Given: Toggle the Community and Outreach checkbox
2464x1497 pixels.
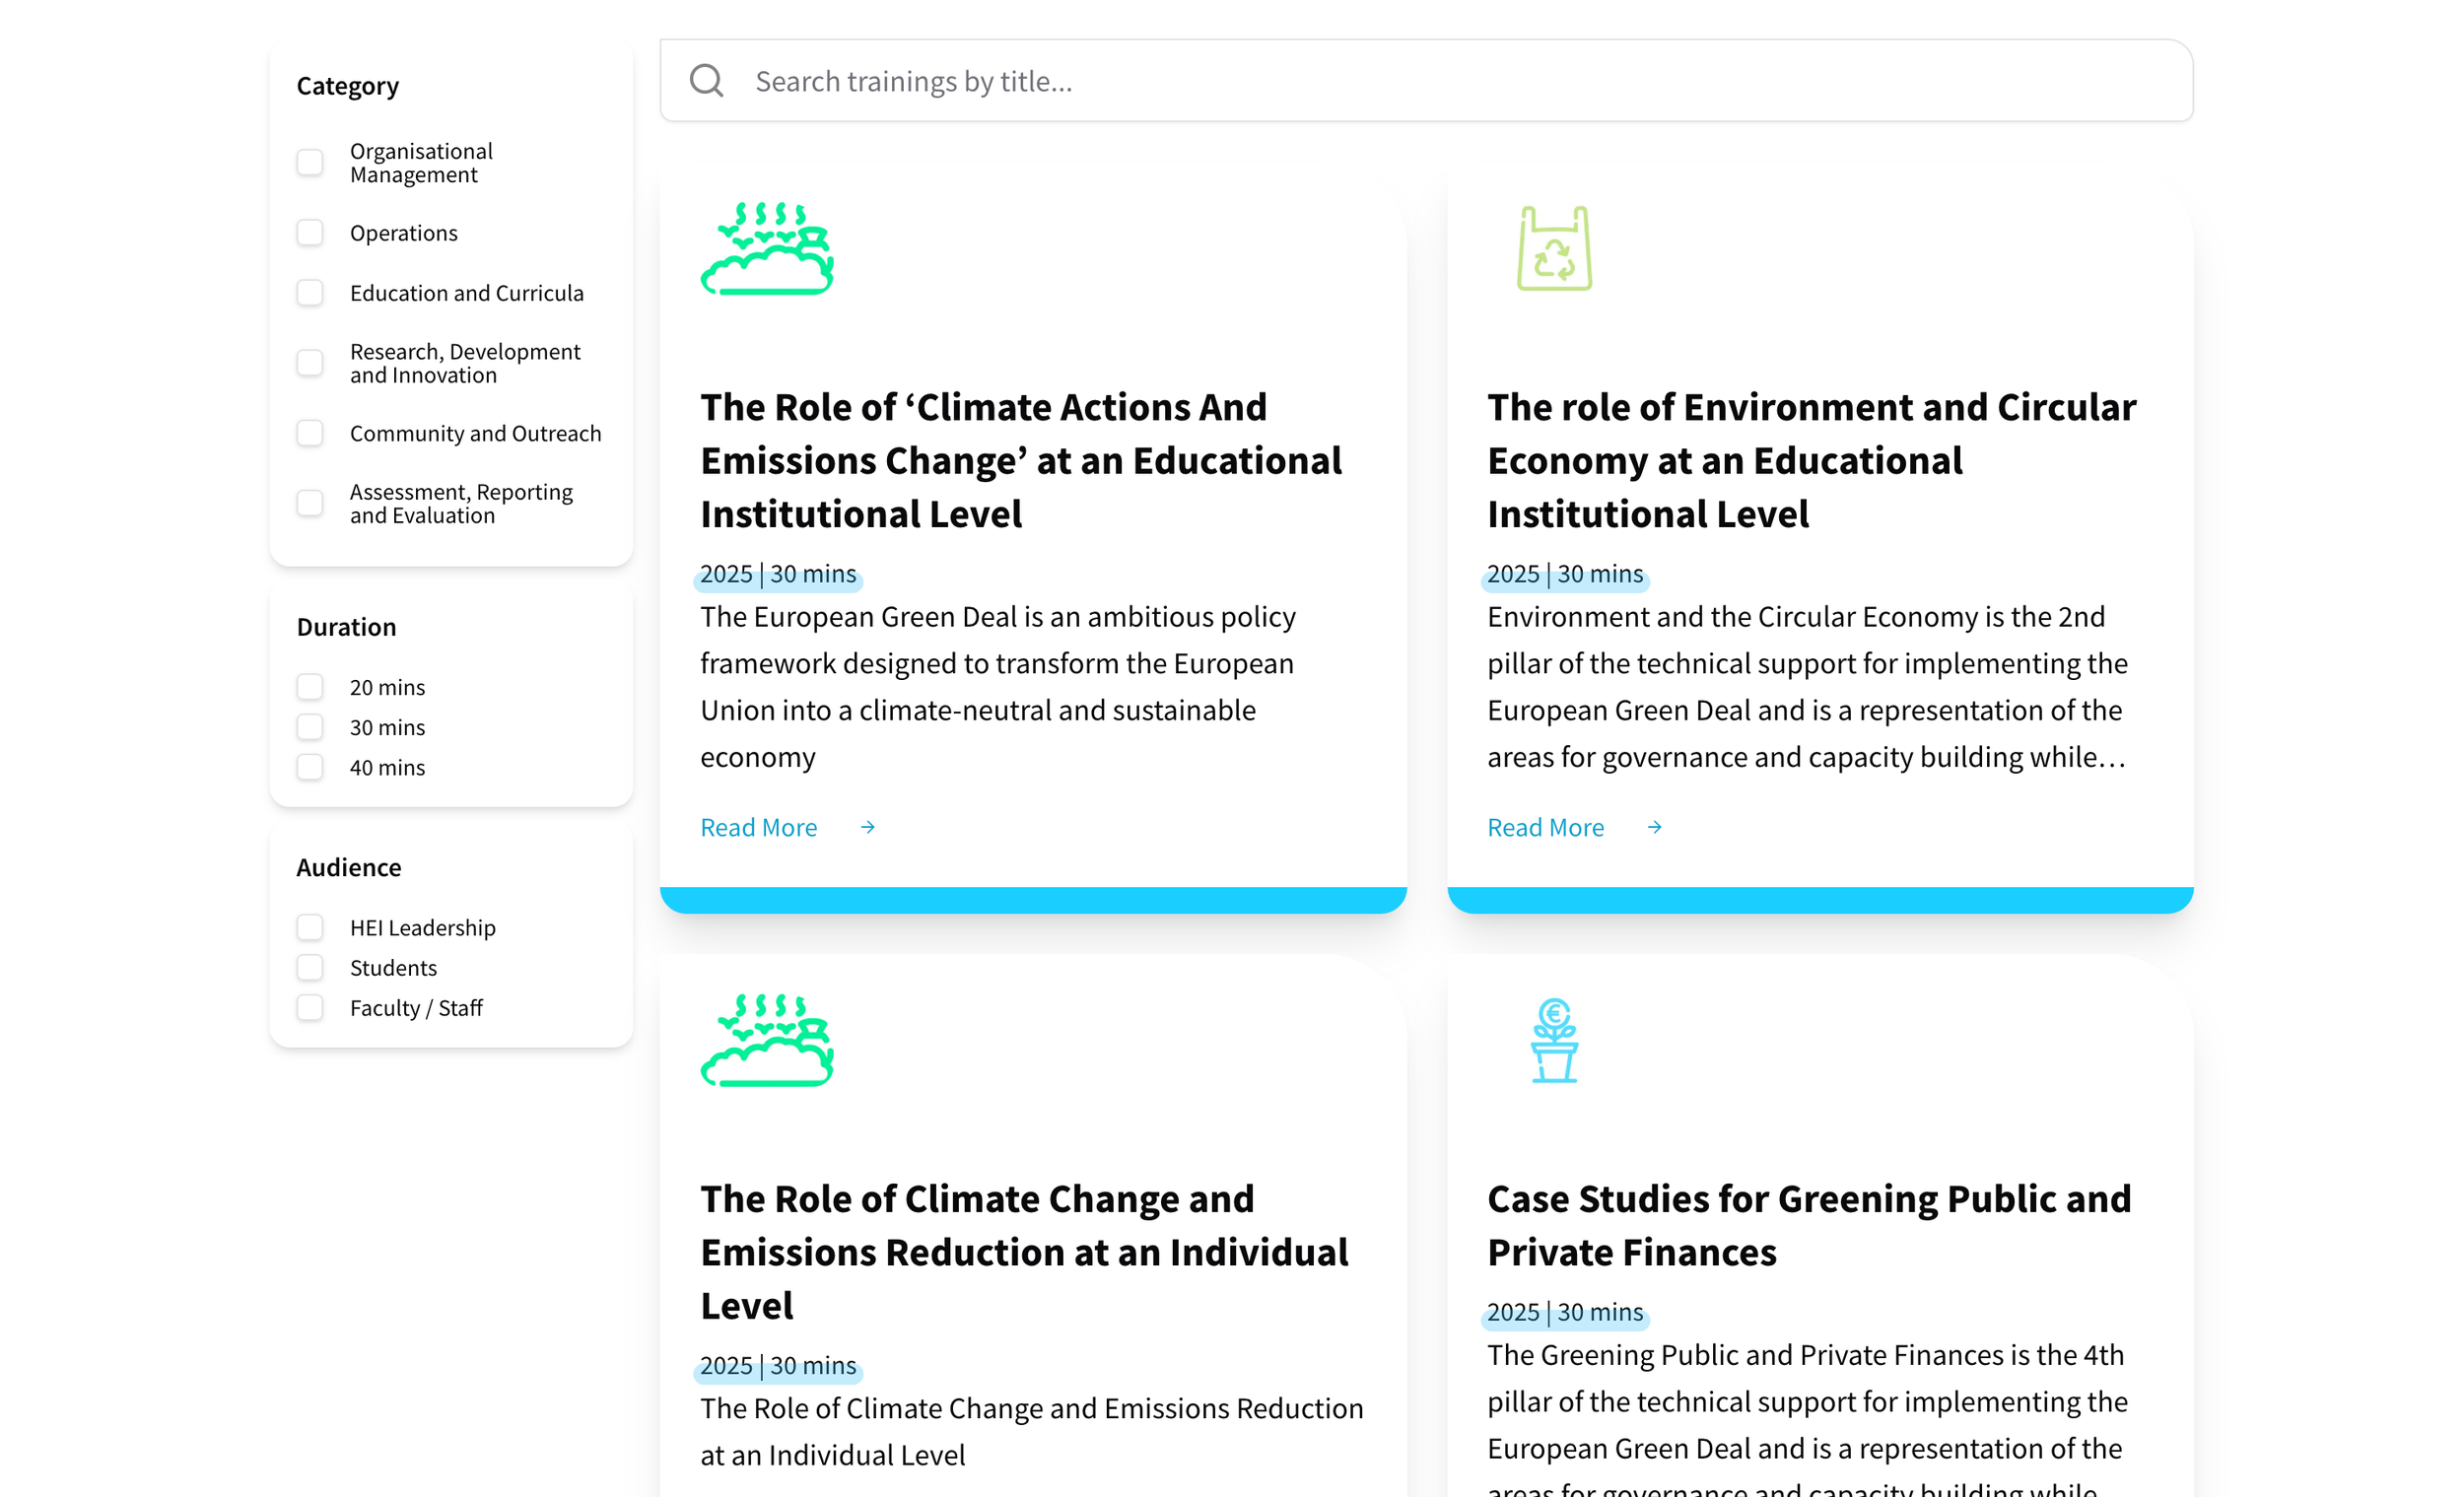Looking at the screenshot, I should [310, 433].
